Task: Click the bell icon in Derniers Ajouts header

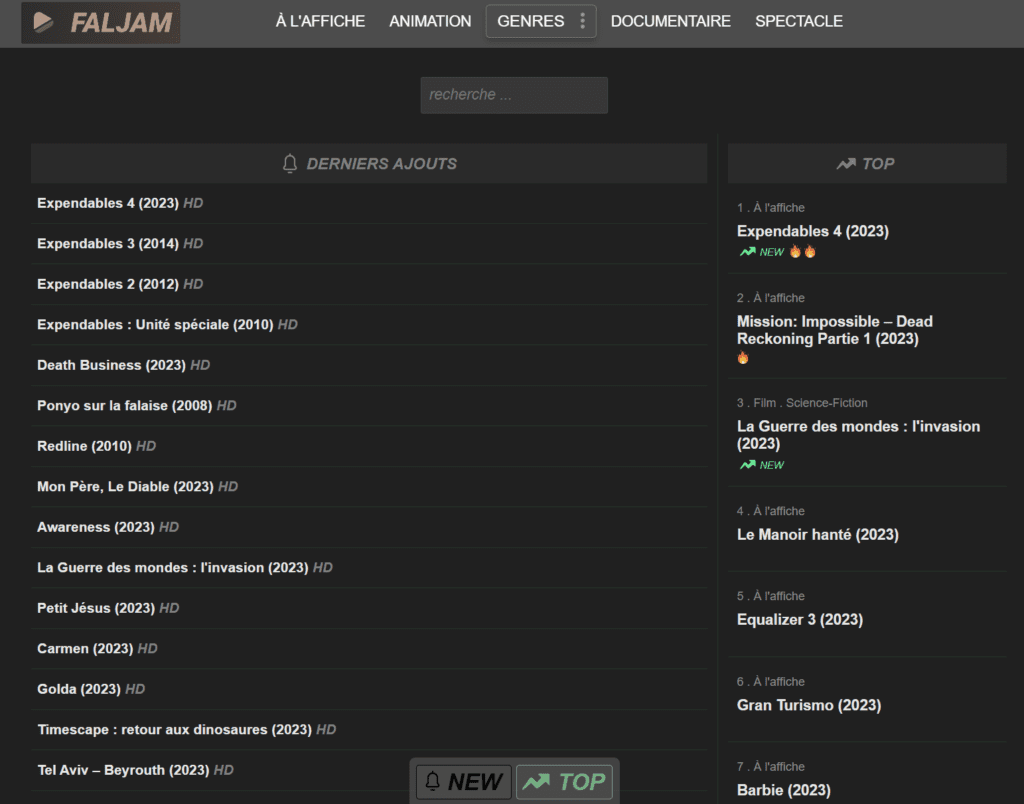Action: point(290,163)
